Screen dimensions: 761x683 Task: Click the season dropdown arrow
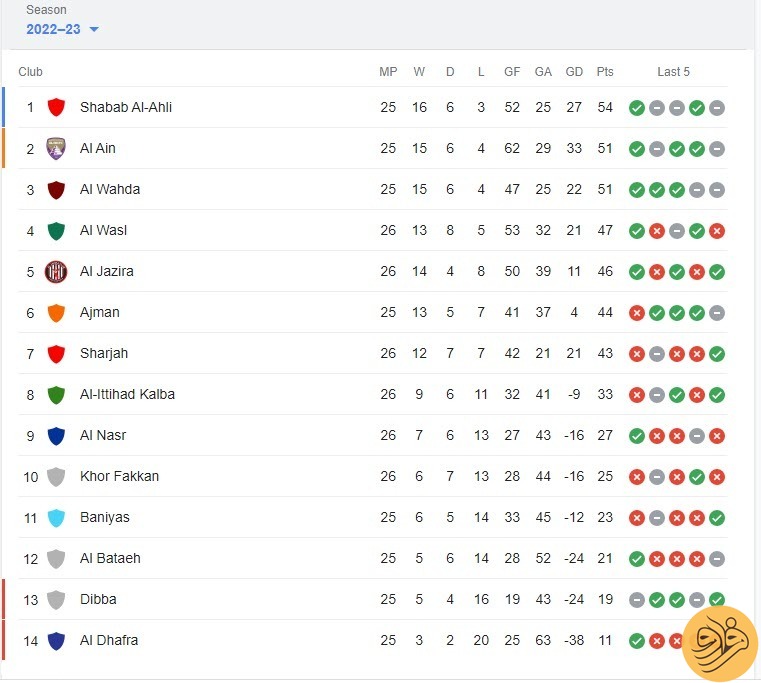coord(94,30)
